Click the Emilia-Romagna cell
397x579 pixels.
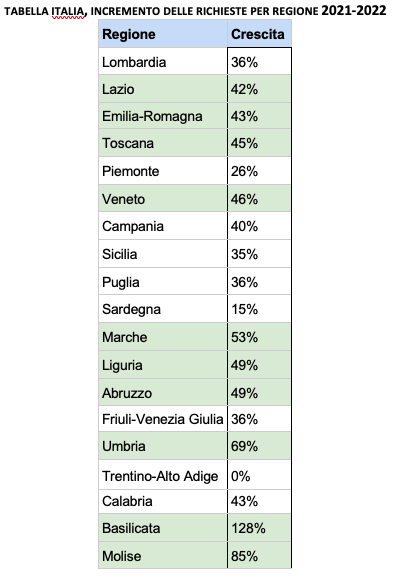coord(163,116)
